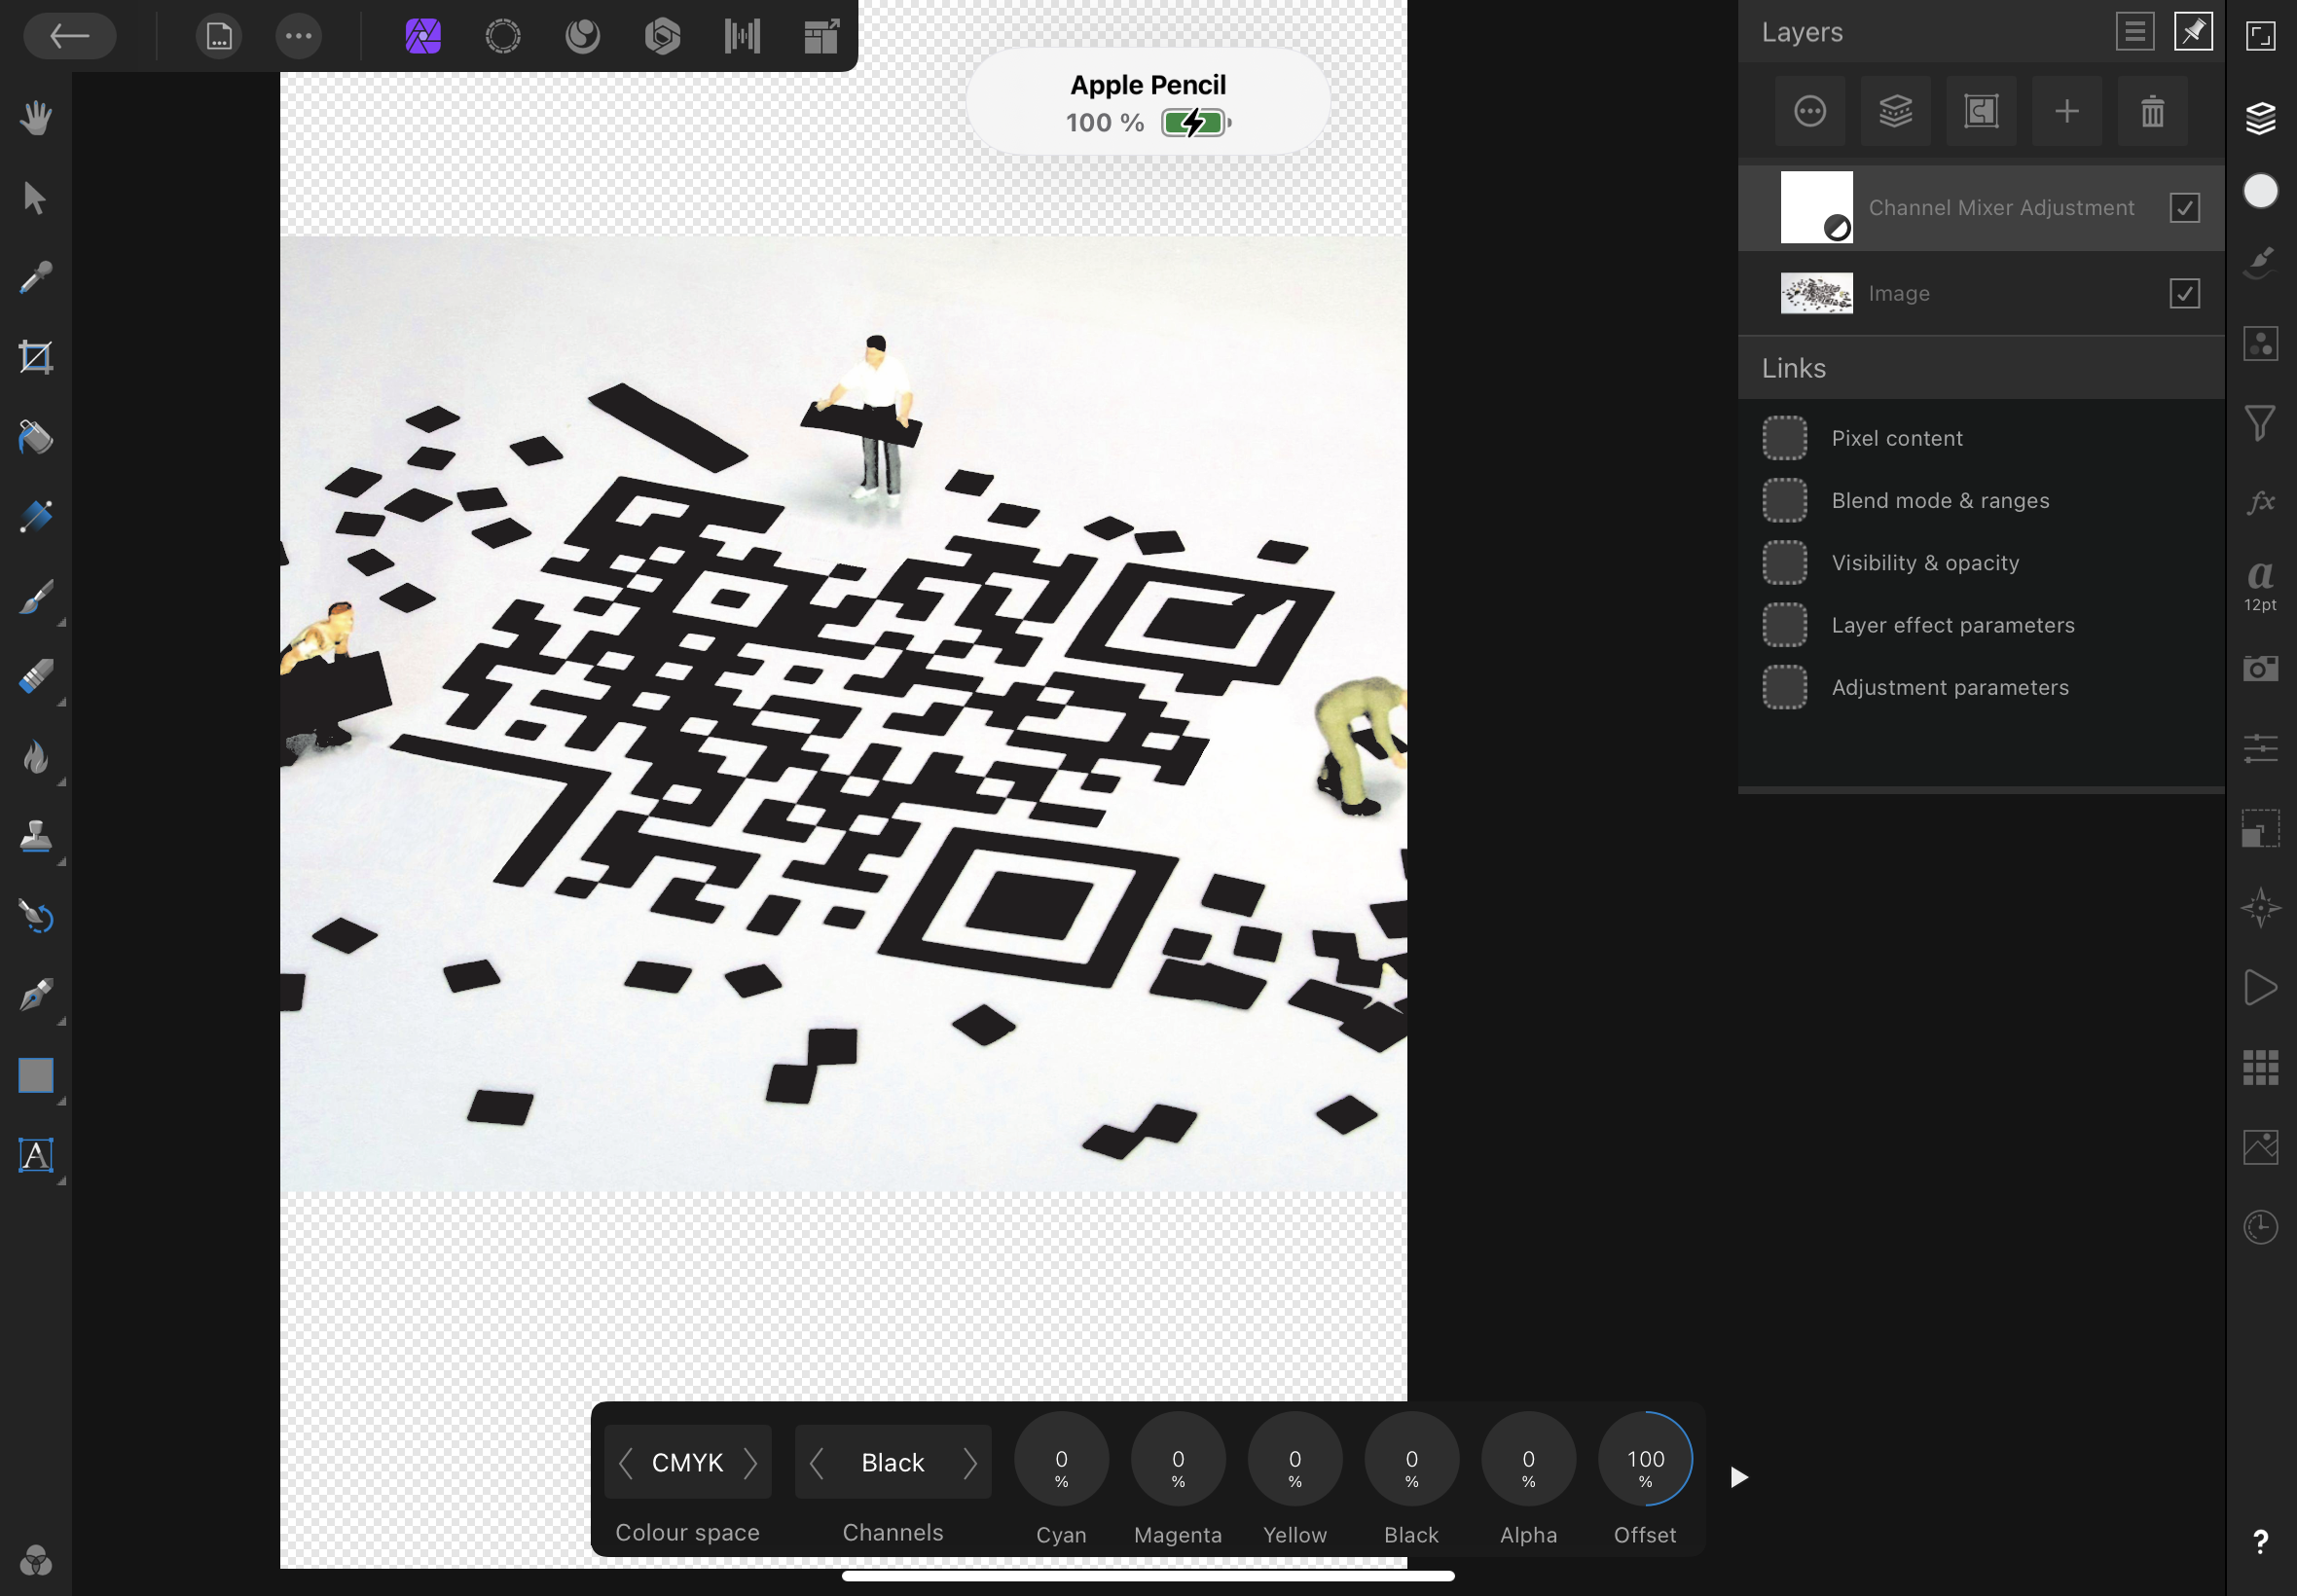
Task: Go back with the arrow button
Action: coord(69,37)
